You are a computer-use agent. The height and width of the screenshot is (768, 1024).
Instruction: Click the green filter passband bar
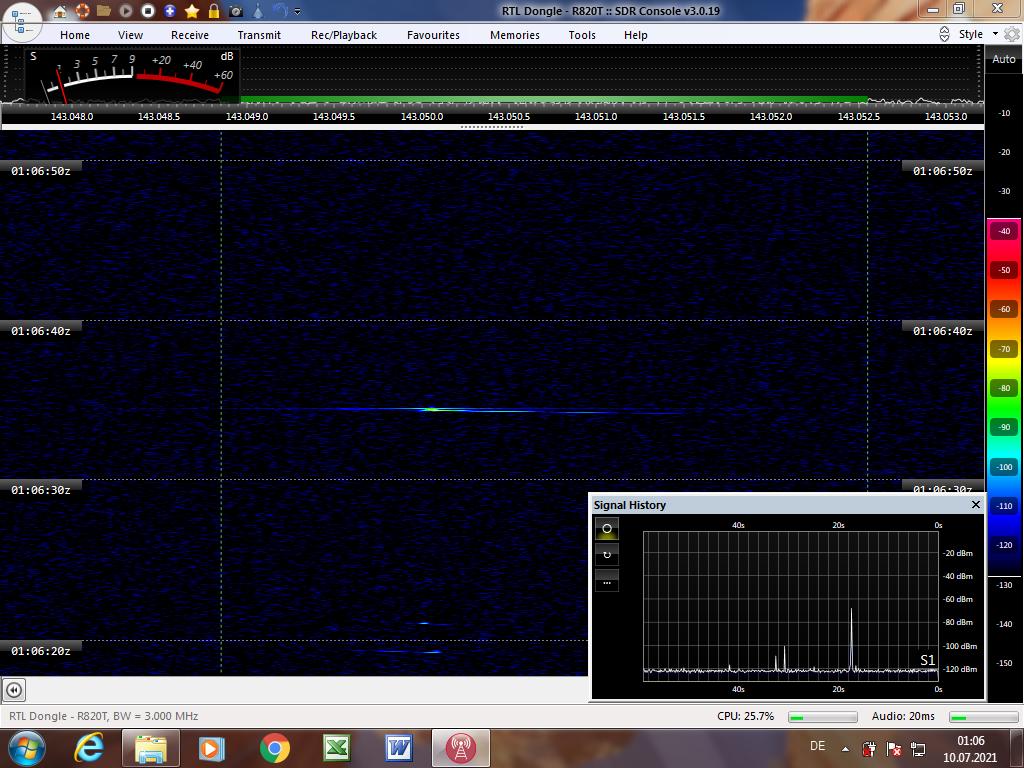point(554,99)
